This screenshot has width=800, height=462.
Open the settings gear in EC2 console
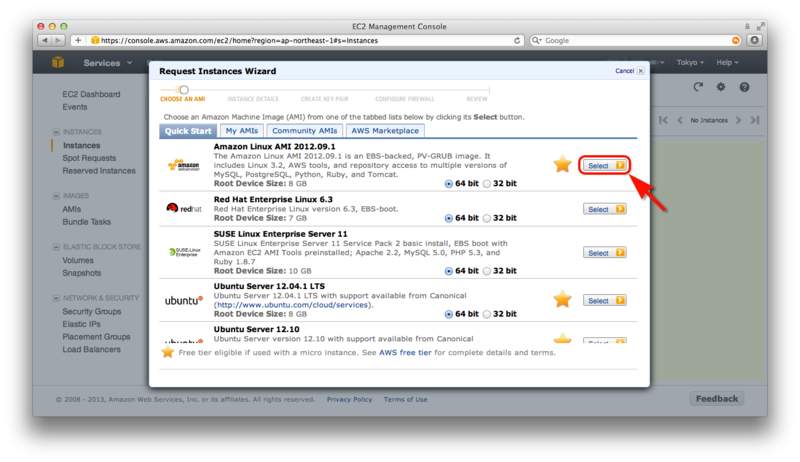point(720,87)
